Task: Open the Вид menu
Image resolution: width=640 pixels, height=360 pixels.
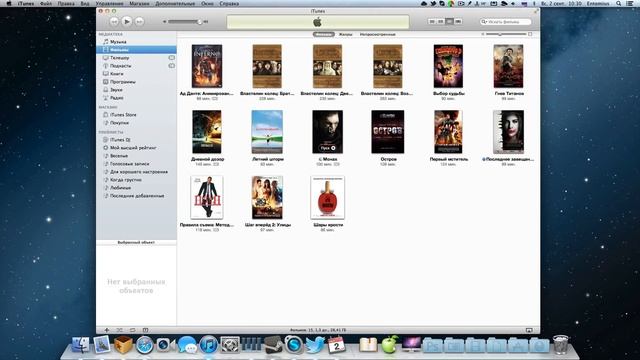Action: coord(84,4)
